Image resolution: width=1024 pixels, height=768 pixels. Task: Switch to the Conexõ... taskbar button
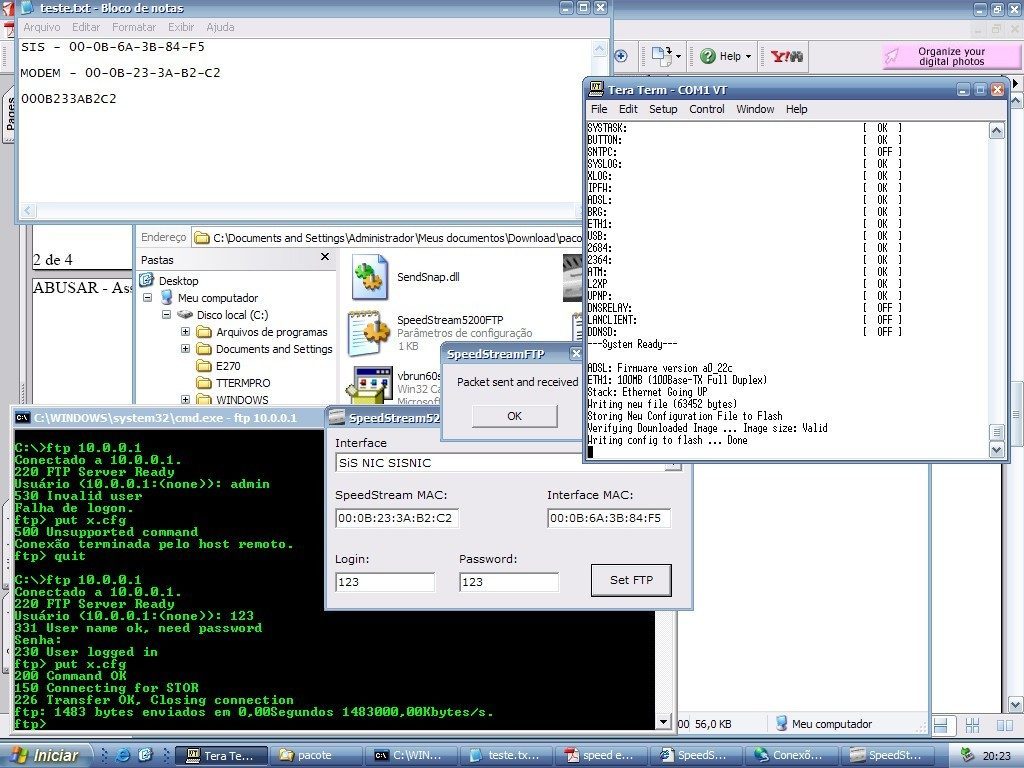point(792,756)
